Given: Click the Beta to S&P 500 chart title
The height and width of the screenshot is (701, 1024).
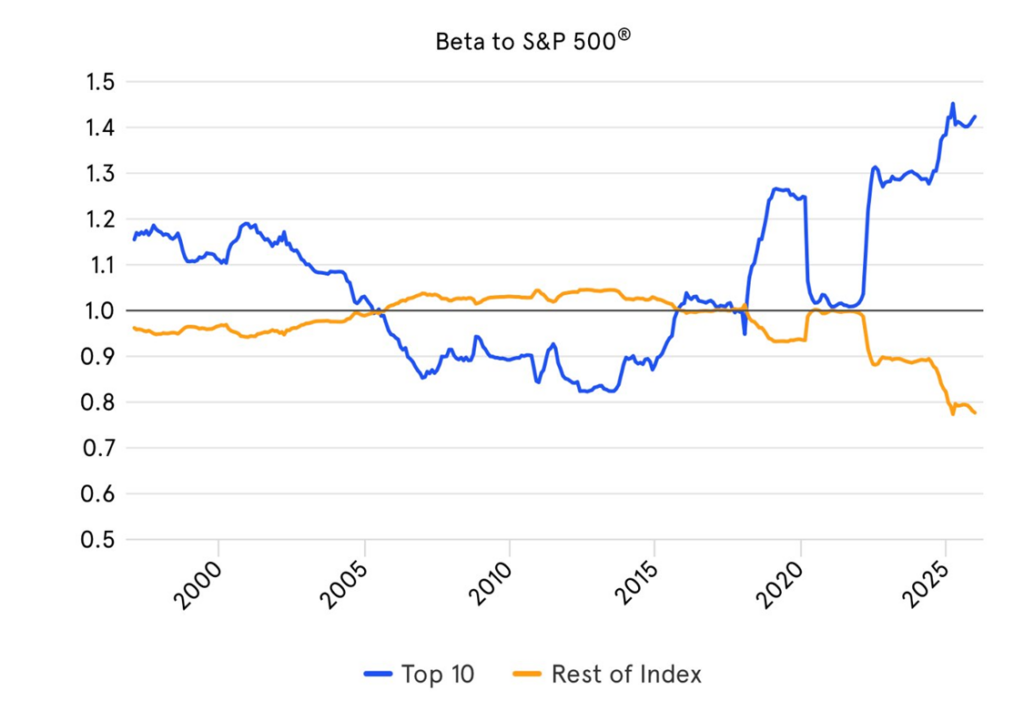Looking at the screenshot, I should pyautogui.click(x=533, y=42).
